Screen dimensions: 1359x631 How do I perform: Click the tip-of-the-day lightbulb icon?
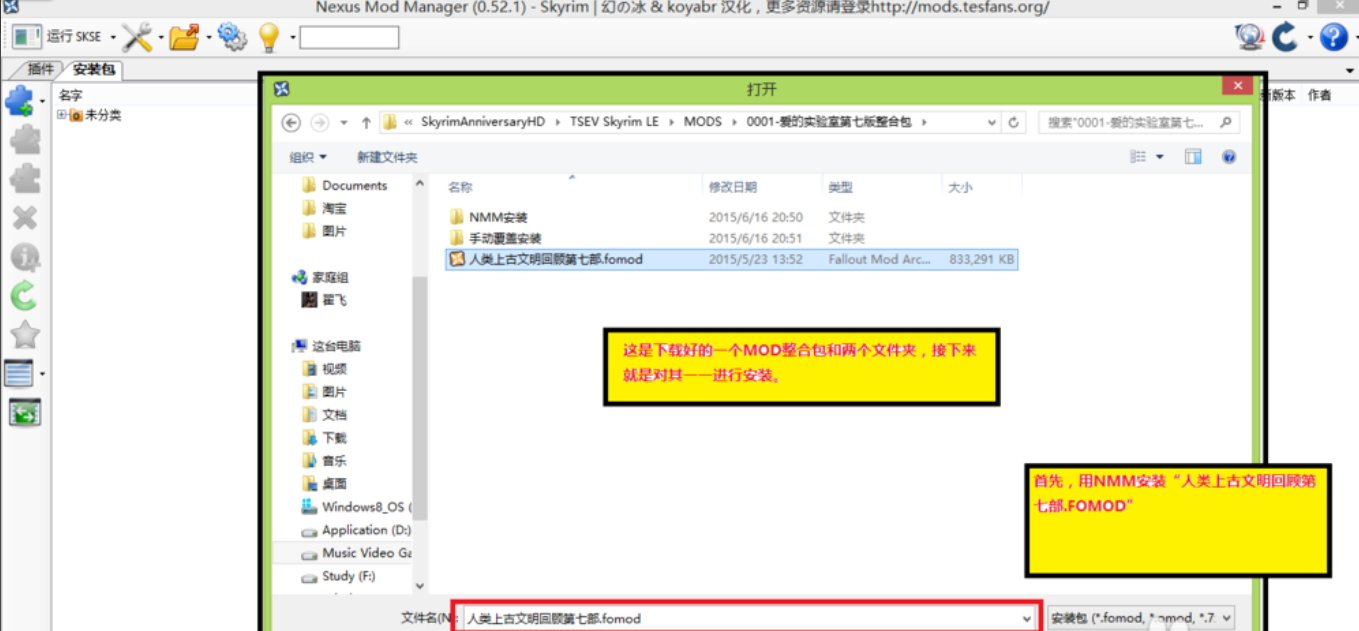click(268, 37)
